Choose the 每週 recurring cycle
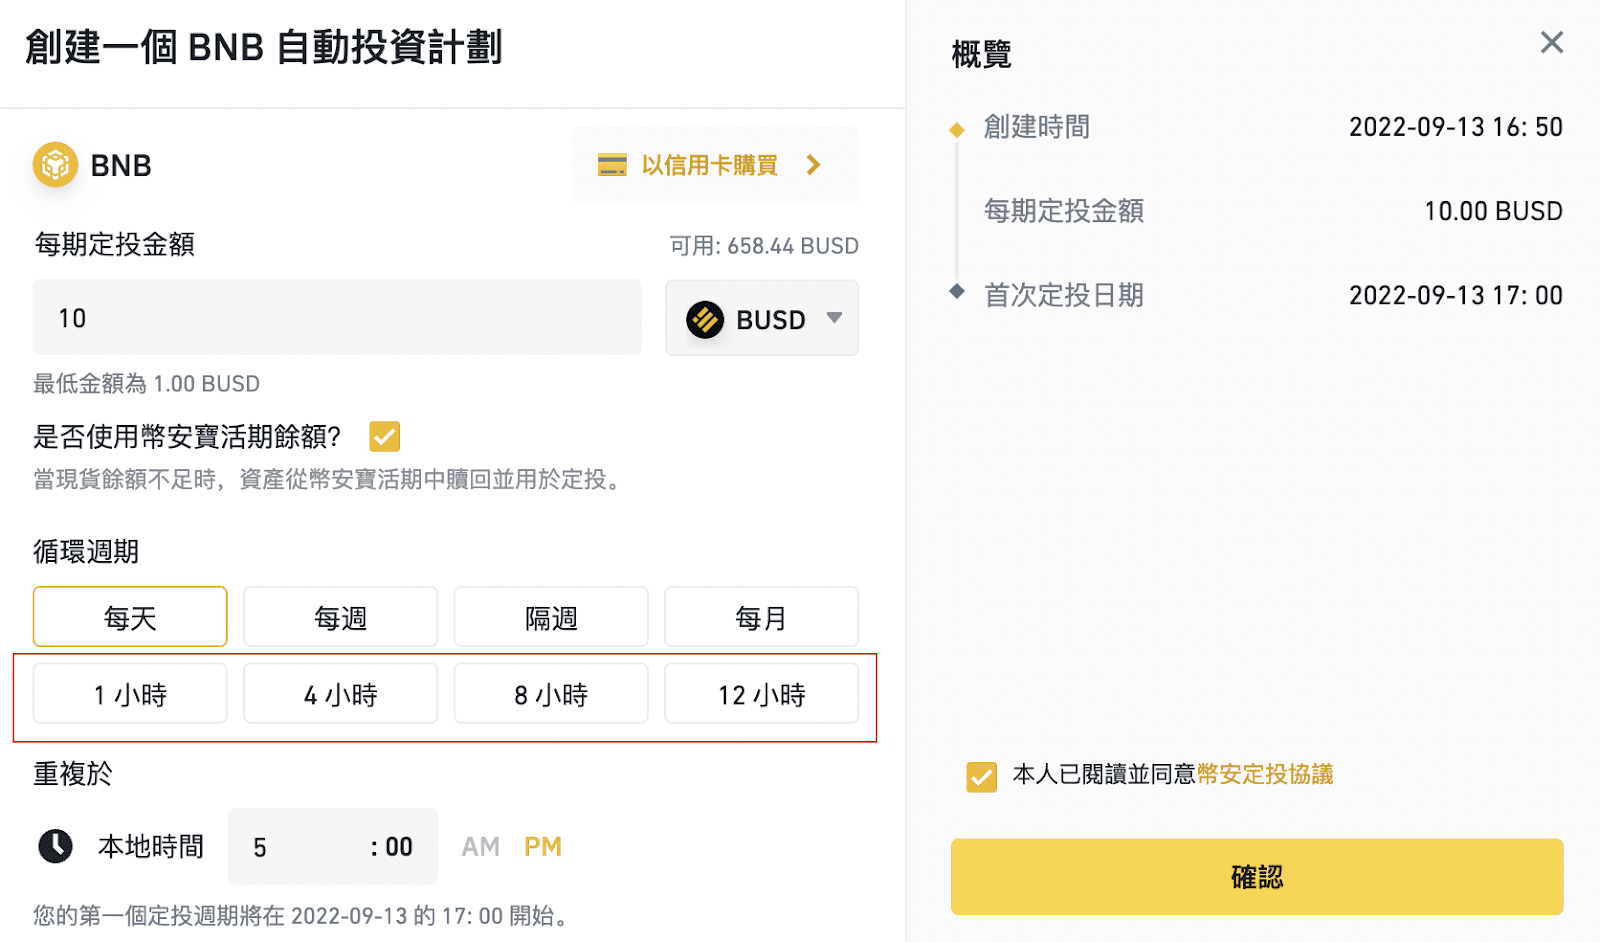Image resolution: width=1600 pixels, height=942 pixels. tap(340, 617)
